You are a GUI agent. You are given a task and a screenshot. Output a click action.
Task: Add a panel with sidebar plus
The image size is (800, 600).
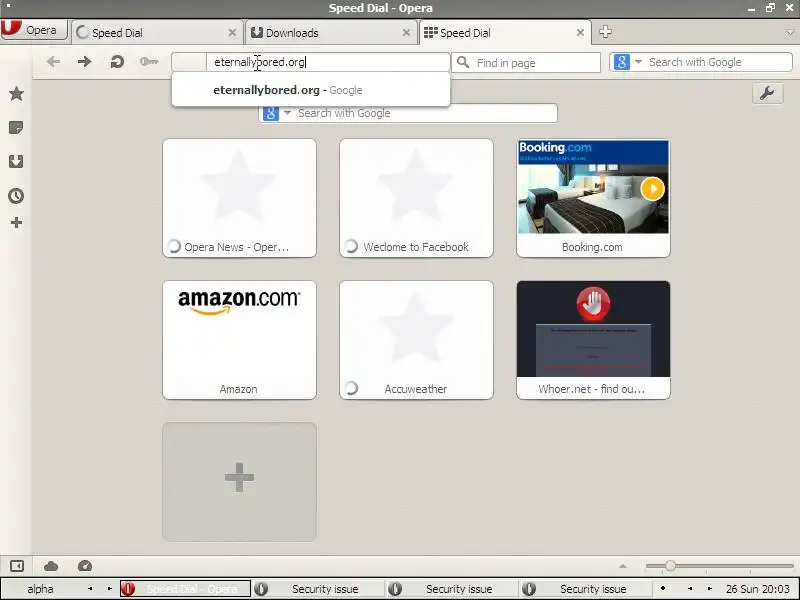pyautogui.click(x=16, y=222)
